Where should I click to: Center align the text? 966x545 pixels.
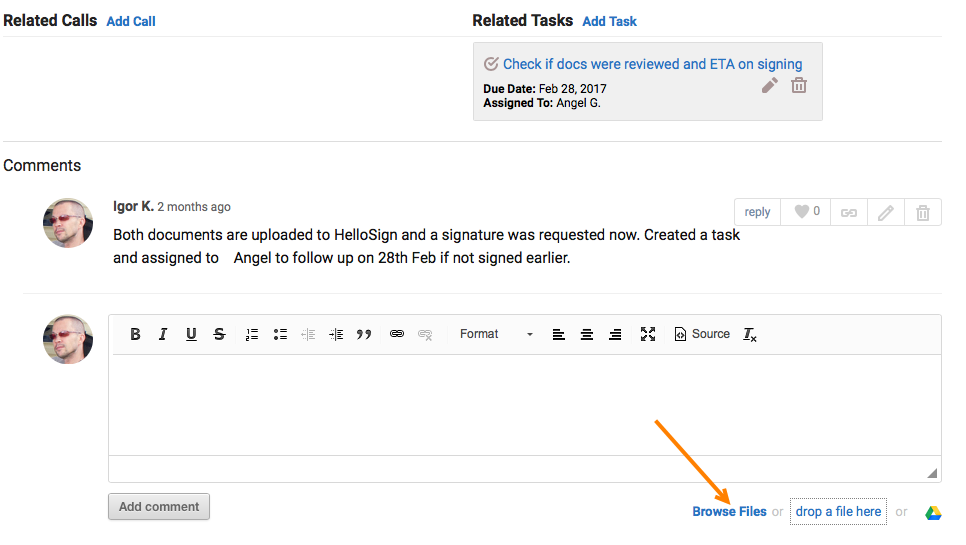click(586, 334)
